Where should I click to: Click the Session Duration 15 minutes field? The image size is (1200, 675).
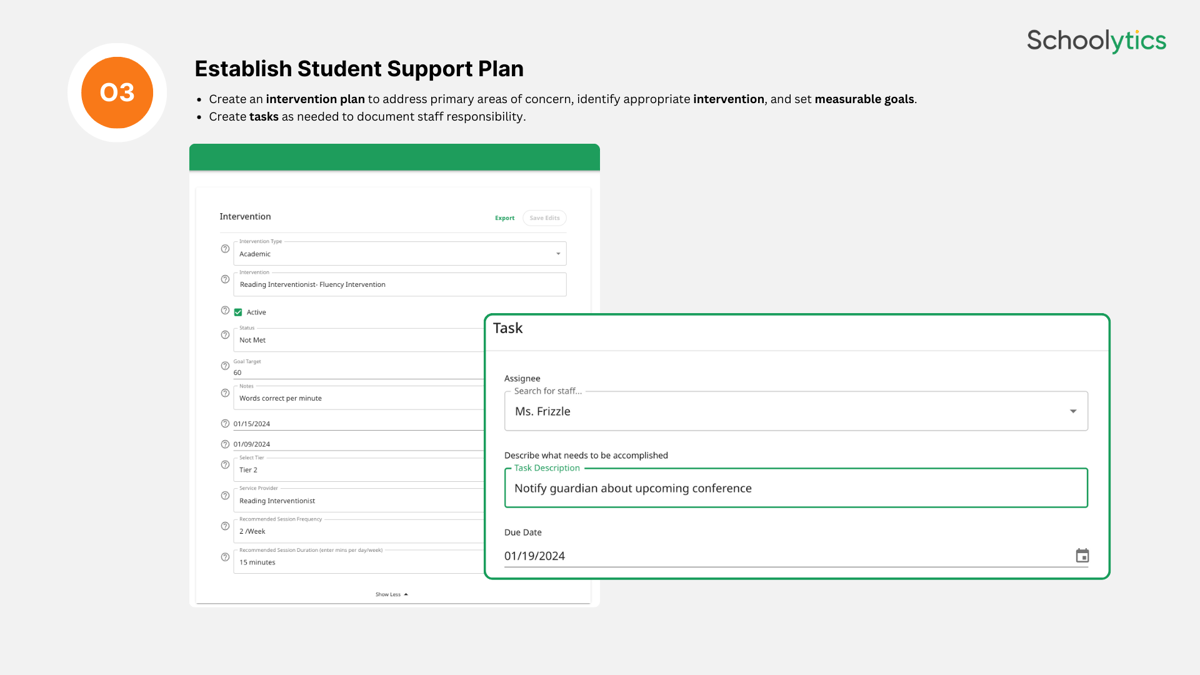point(360,562)
